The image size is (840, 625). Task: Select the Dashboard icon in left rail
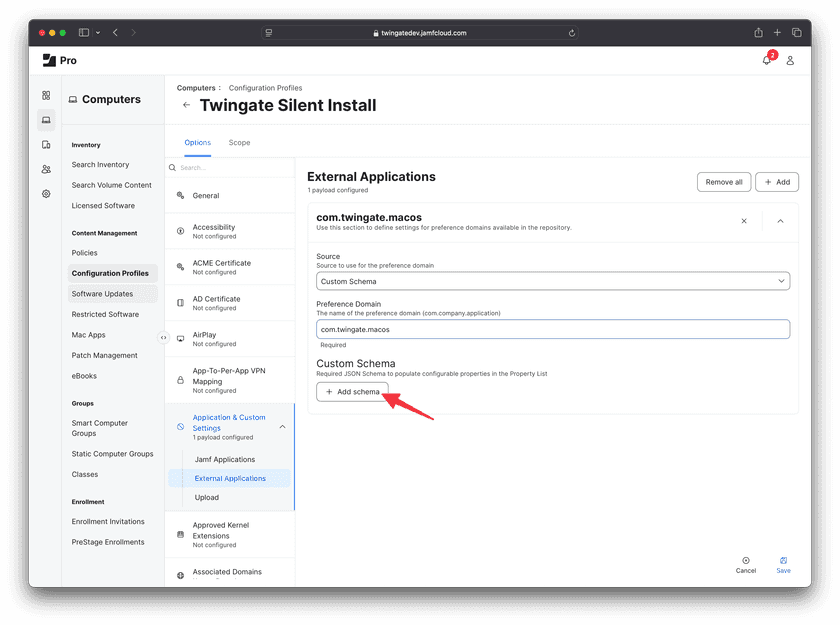pyautogui.click(x=46, y=95)
